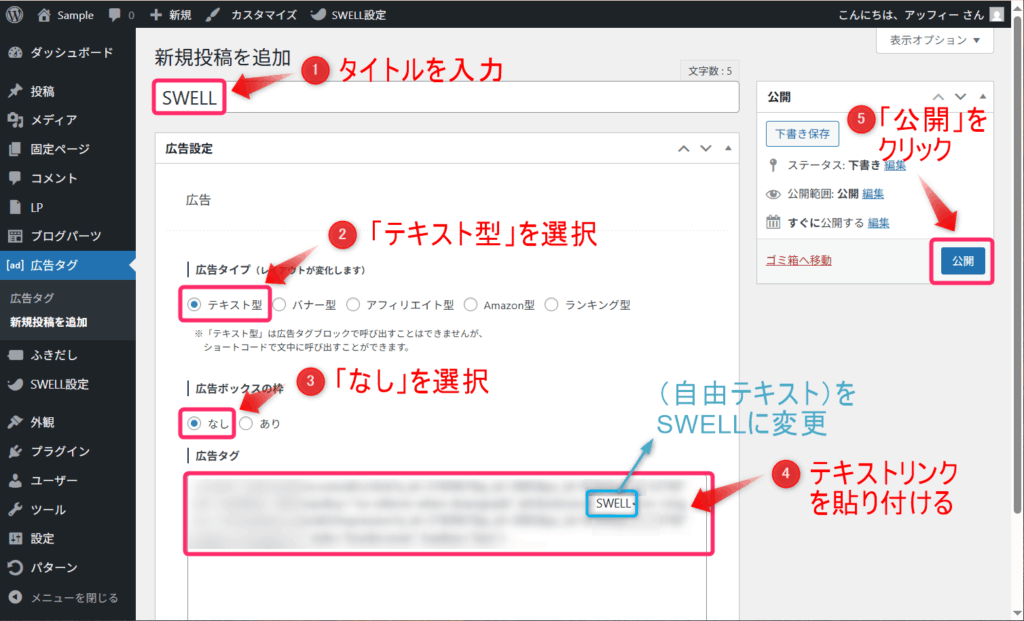Open the comments bubble in admin bar
Image resolution: width=1024 pixels, height=621 pixels.
click(115, 15)
